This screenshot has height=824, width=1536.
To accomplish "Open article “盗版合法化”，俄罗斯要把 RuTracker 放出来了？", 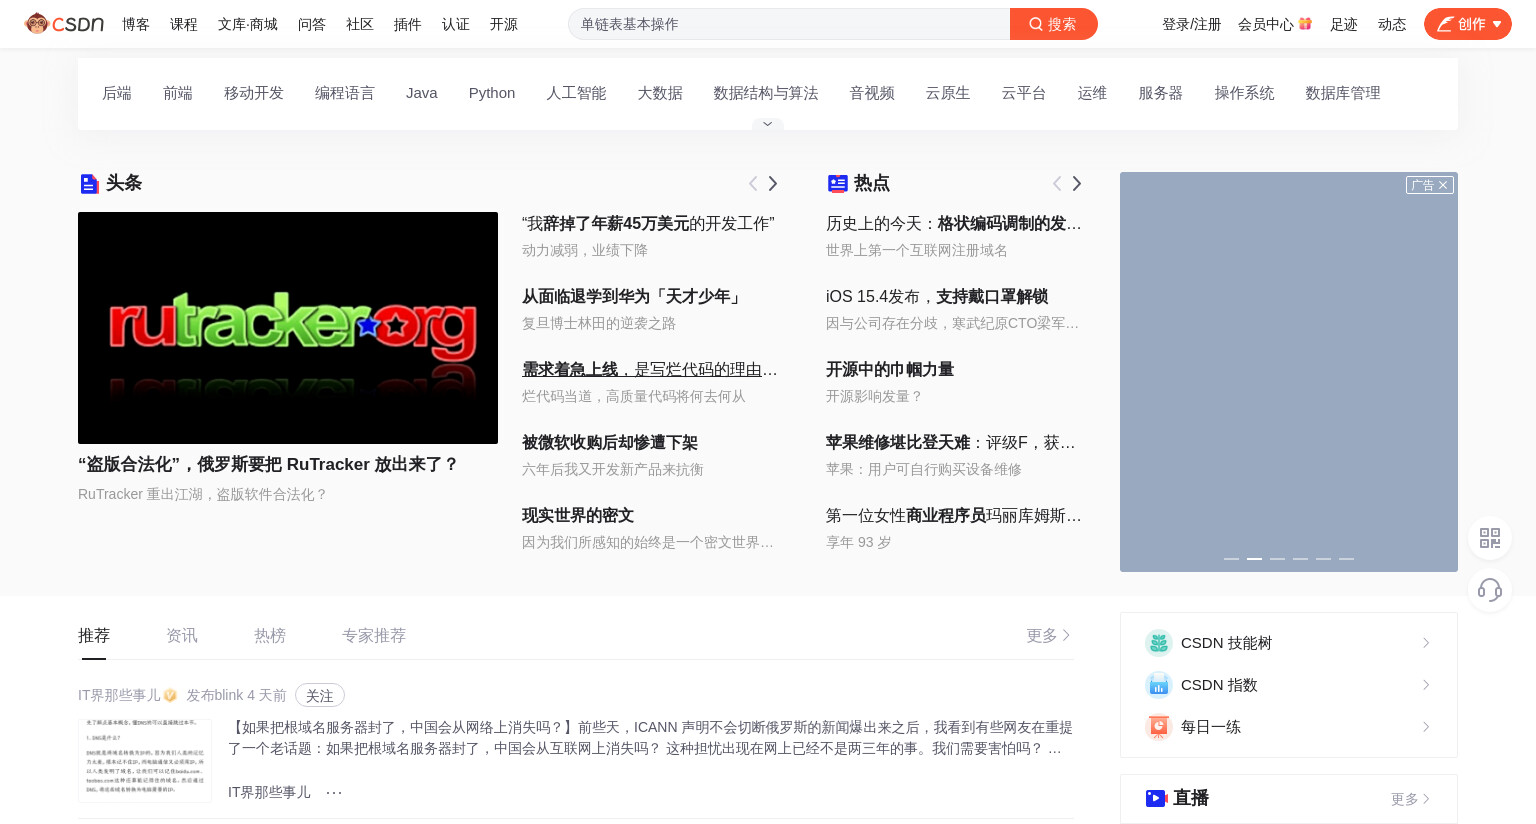I will pyautogui.click(x=268, y=464).
